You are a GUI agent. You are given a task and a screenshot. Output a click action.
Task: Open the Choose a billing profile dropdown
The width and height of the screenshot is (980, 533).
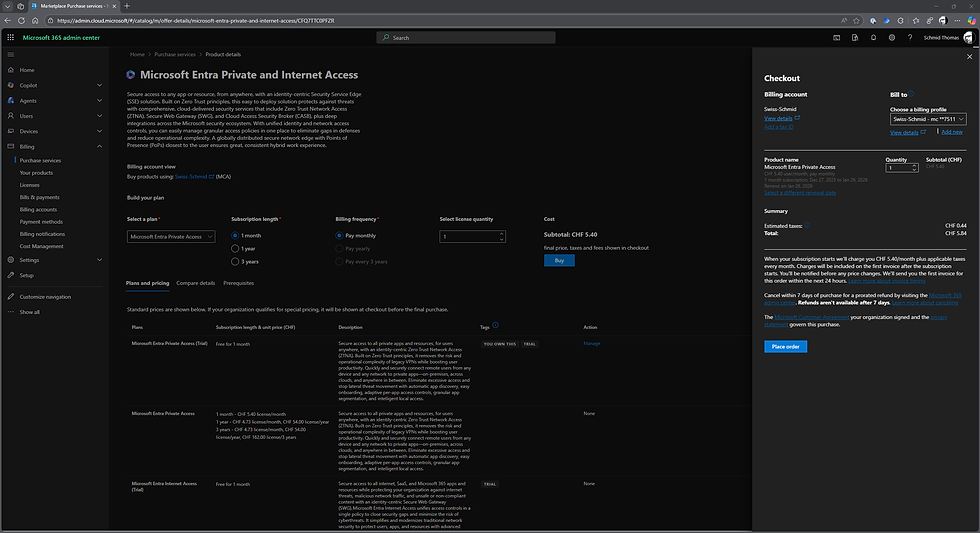click(x=928, y=119)
